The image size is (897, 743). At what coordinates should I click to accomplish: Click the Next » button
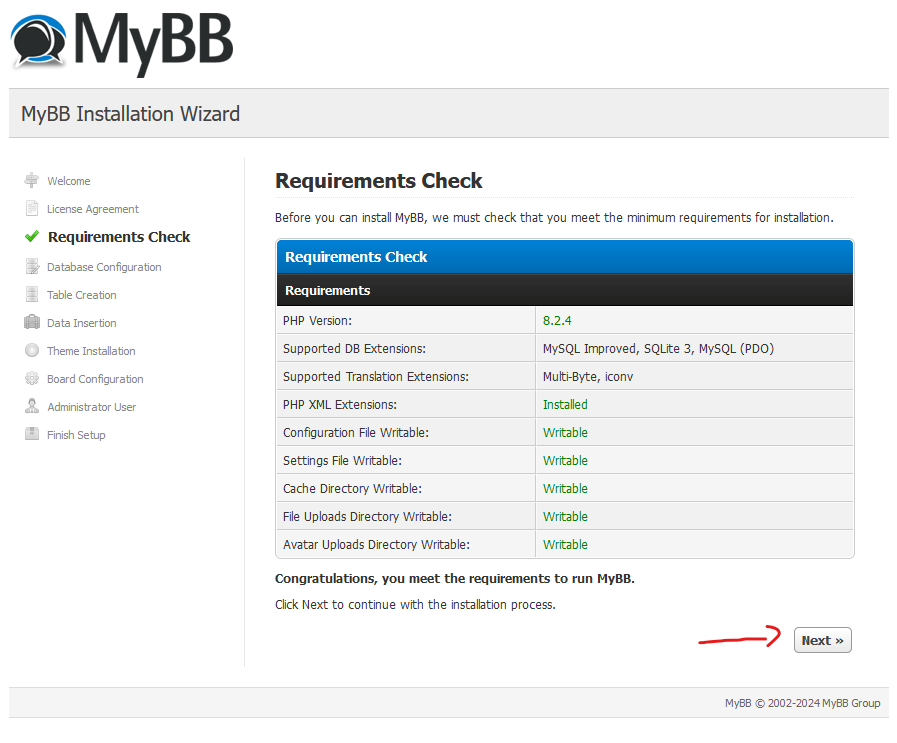point(823,640)
